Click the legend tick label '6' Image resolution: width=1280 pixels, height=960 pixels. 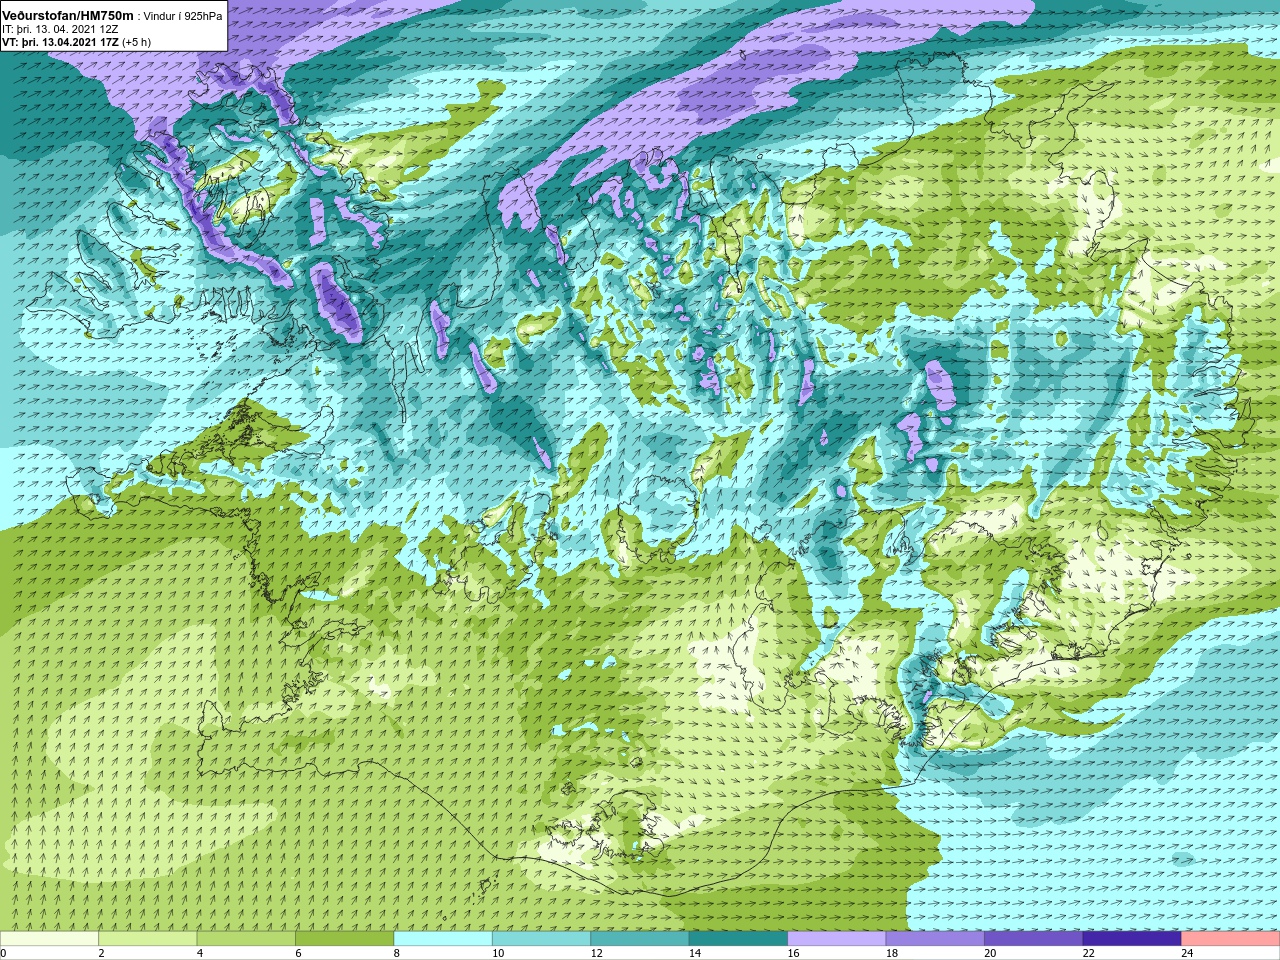coord(298,953)
